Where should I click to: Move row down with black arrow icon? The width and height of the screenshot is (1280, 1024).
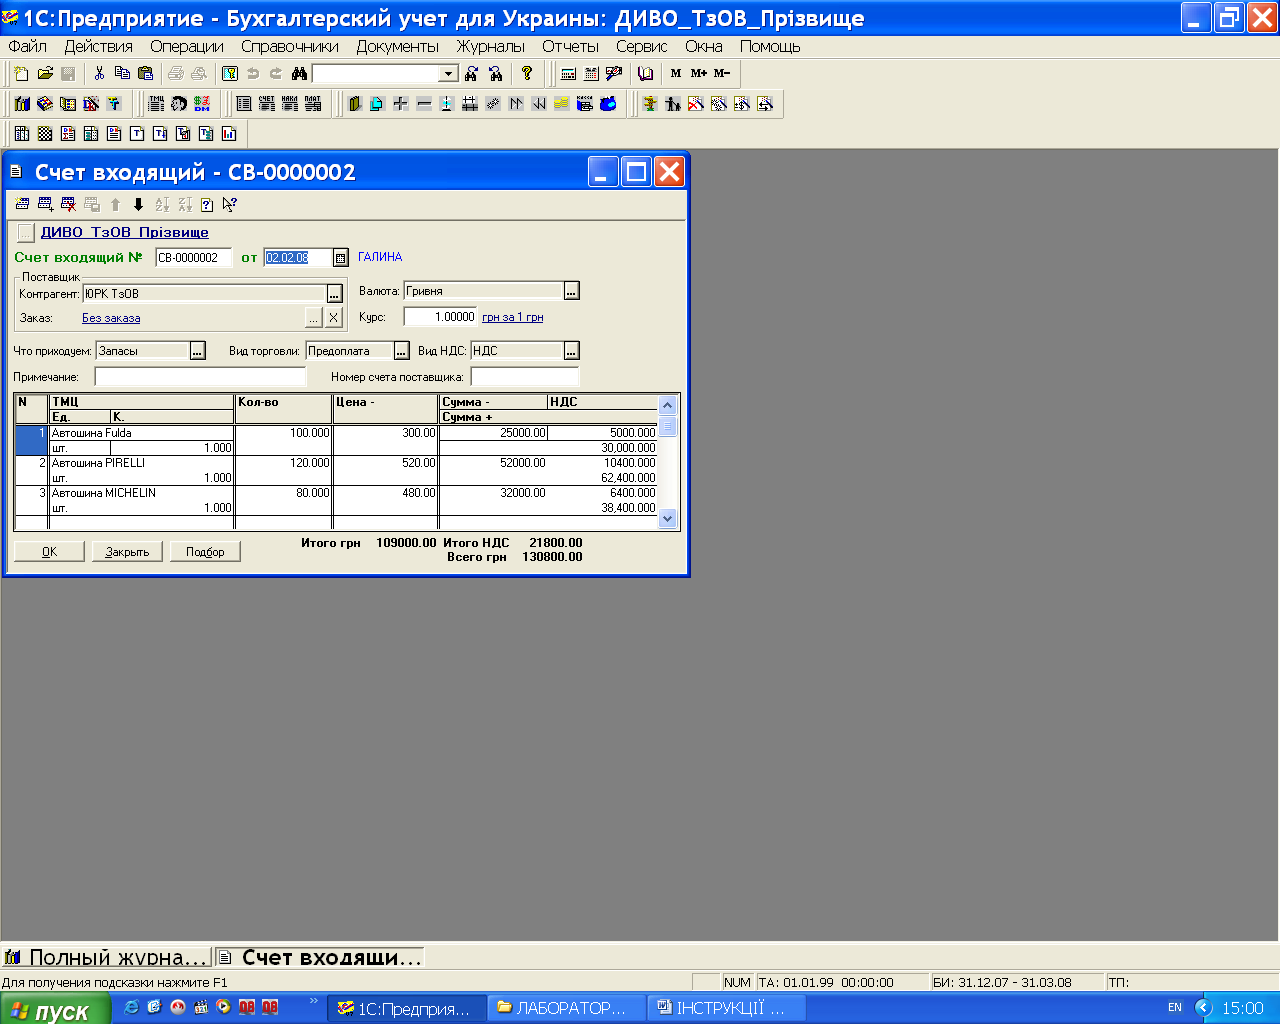click(x=138, y=204)
